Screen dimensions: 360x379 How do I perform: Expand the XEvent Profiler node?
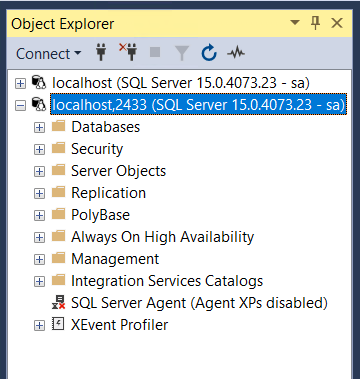(x=39, y=326)
